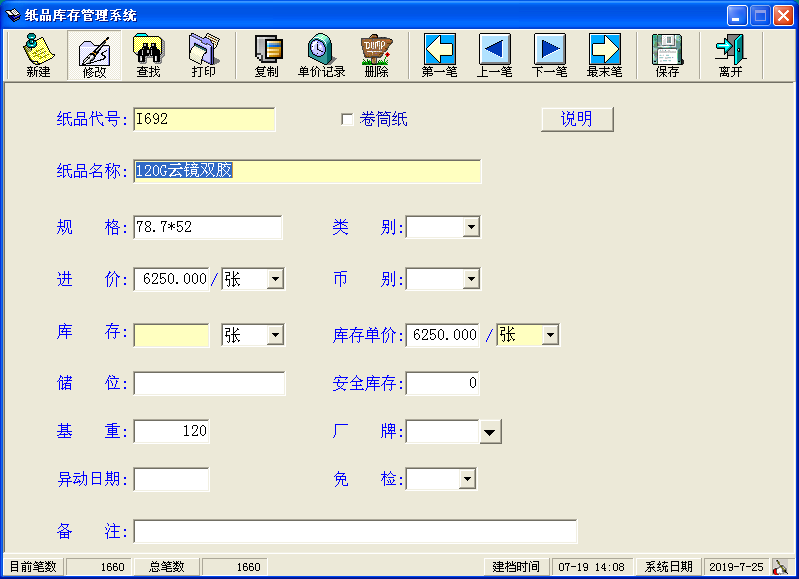
Task: Expand the 厂牌 brand dropdown
Action: (x=490, y=432)
